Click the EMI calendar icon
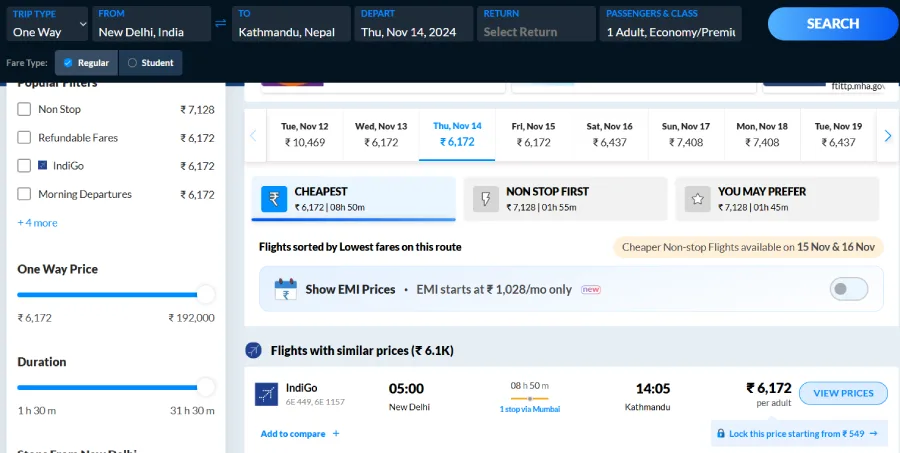Viewport: 900px width, 453px height. [286, 289]
